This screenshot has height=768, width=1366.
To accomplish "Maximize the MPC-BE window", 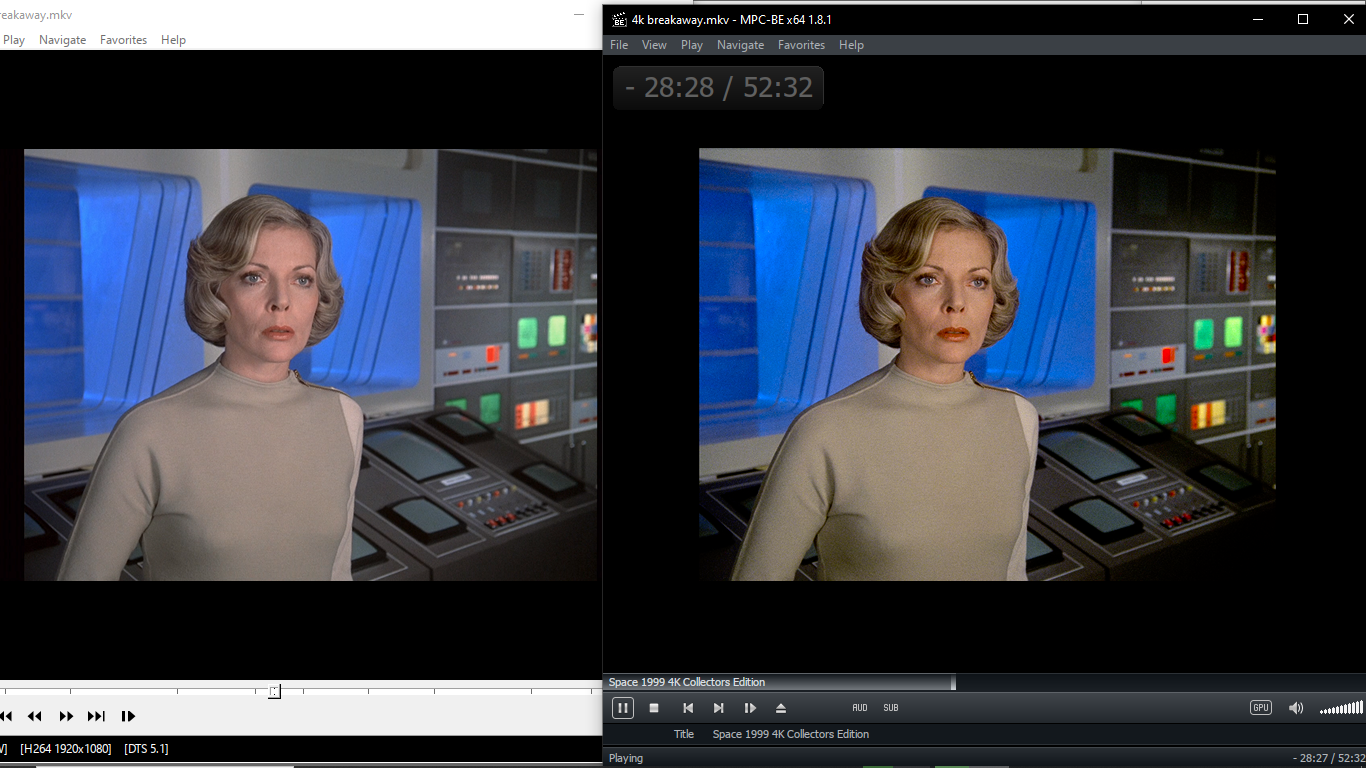I will pos(1303,19).
